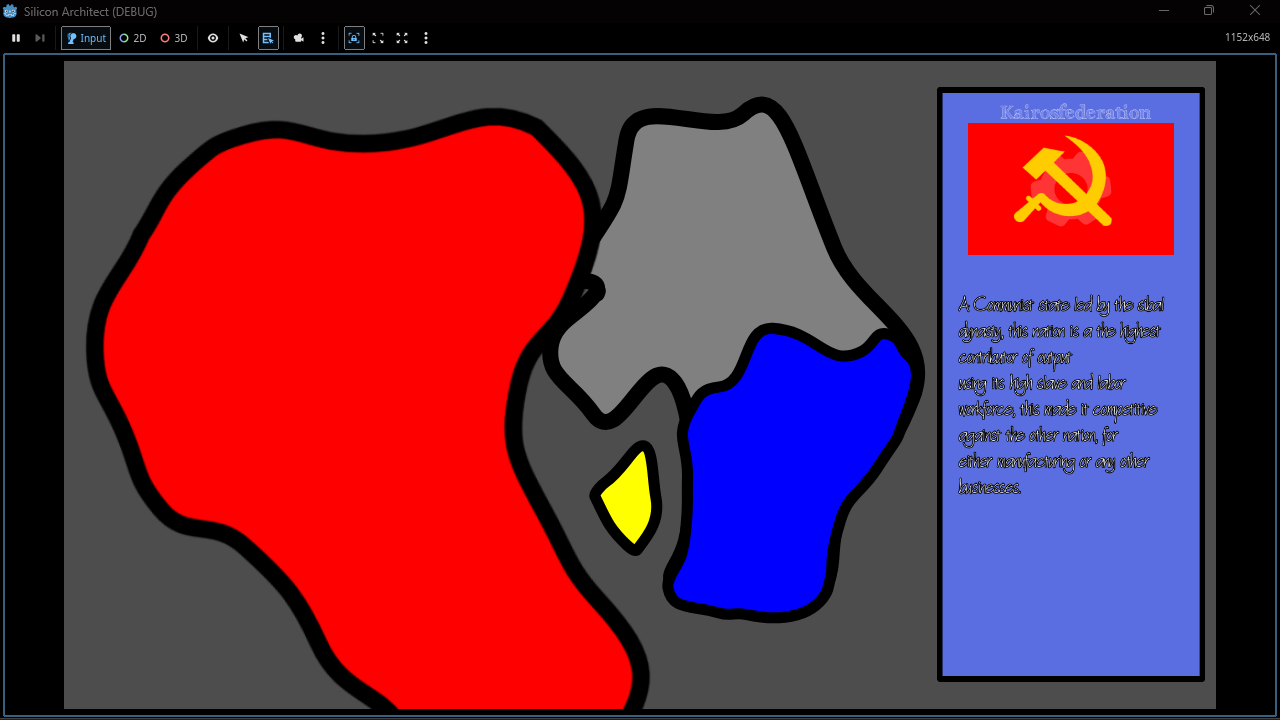This screenshot has height=720, width=1280.
Task: Click the stretch-to-fit dashed square icon
Action: pyautogui.click(x=378, y=38)
